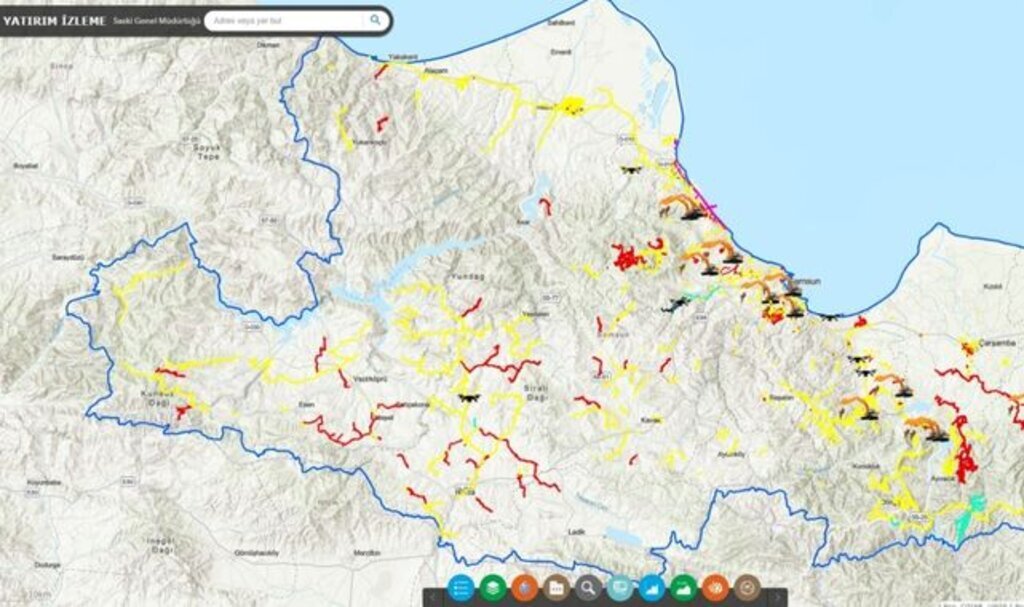Screen dimensions: 1024x607
Task: Open the green layers stack widget
Action: [x=492, y=589]
